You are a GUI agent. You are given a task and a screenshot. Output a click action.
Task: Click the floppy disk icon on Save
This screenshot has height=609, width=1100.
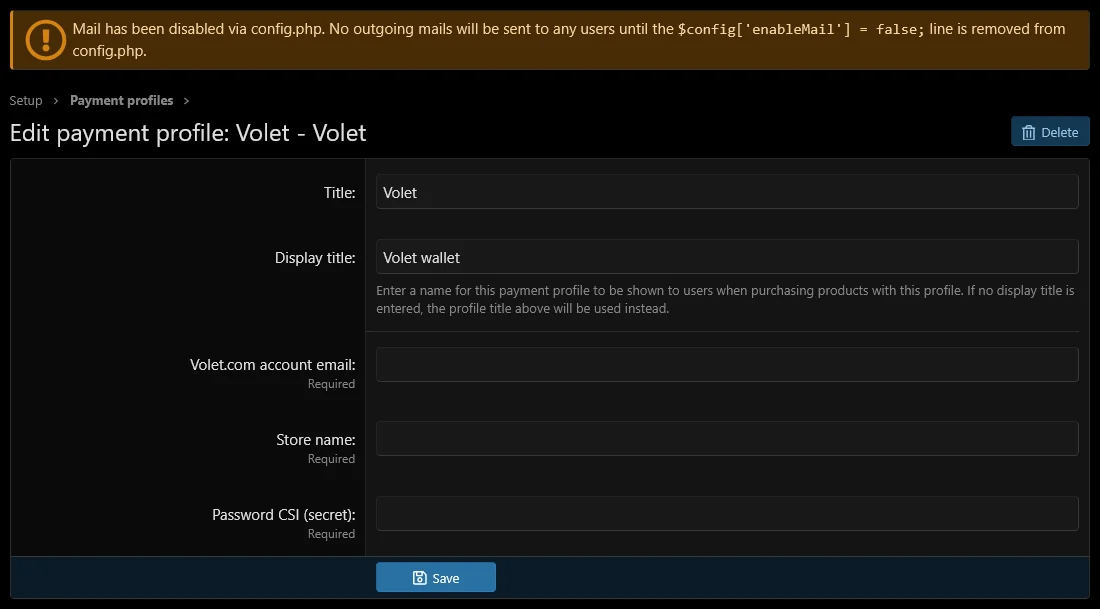[420, 578]
